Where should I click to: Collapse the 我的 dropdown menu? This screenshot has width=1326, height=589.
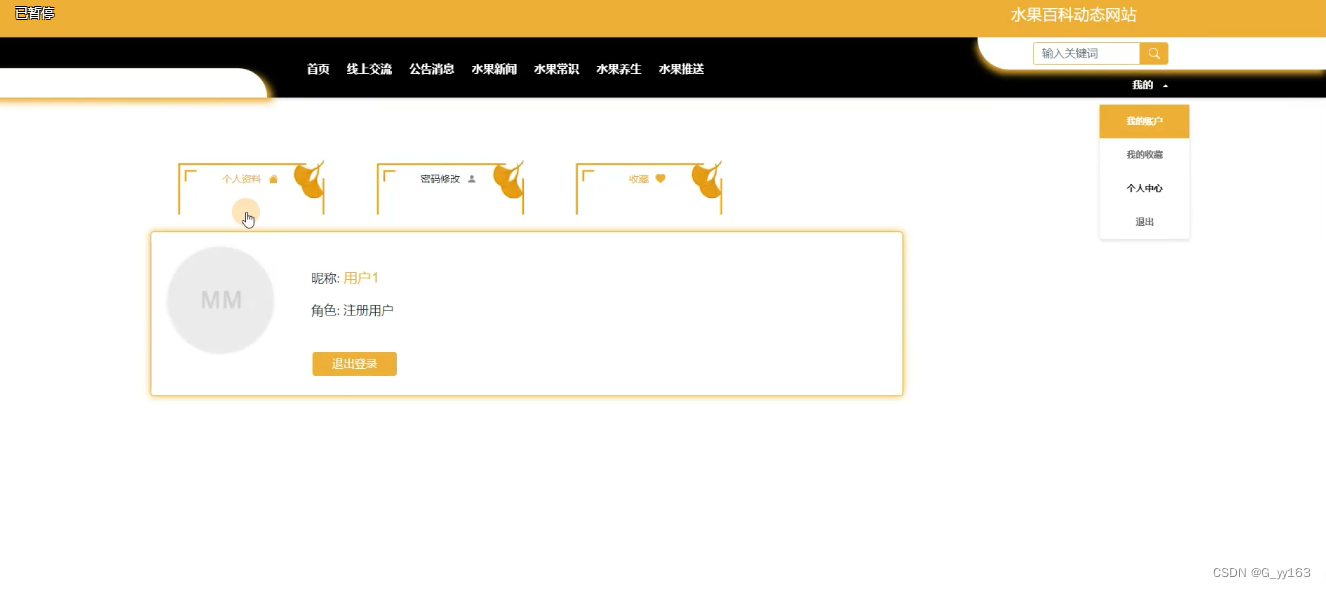(1149, 85)
